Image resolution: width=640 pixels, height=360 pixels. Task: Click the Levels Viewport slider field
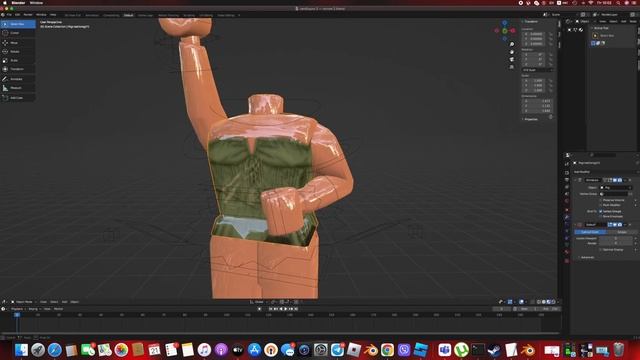click(616, 238)
